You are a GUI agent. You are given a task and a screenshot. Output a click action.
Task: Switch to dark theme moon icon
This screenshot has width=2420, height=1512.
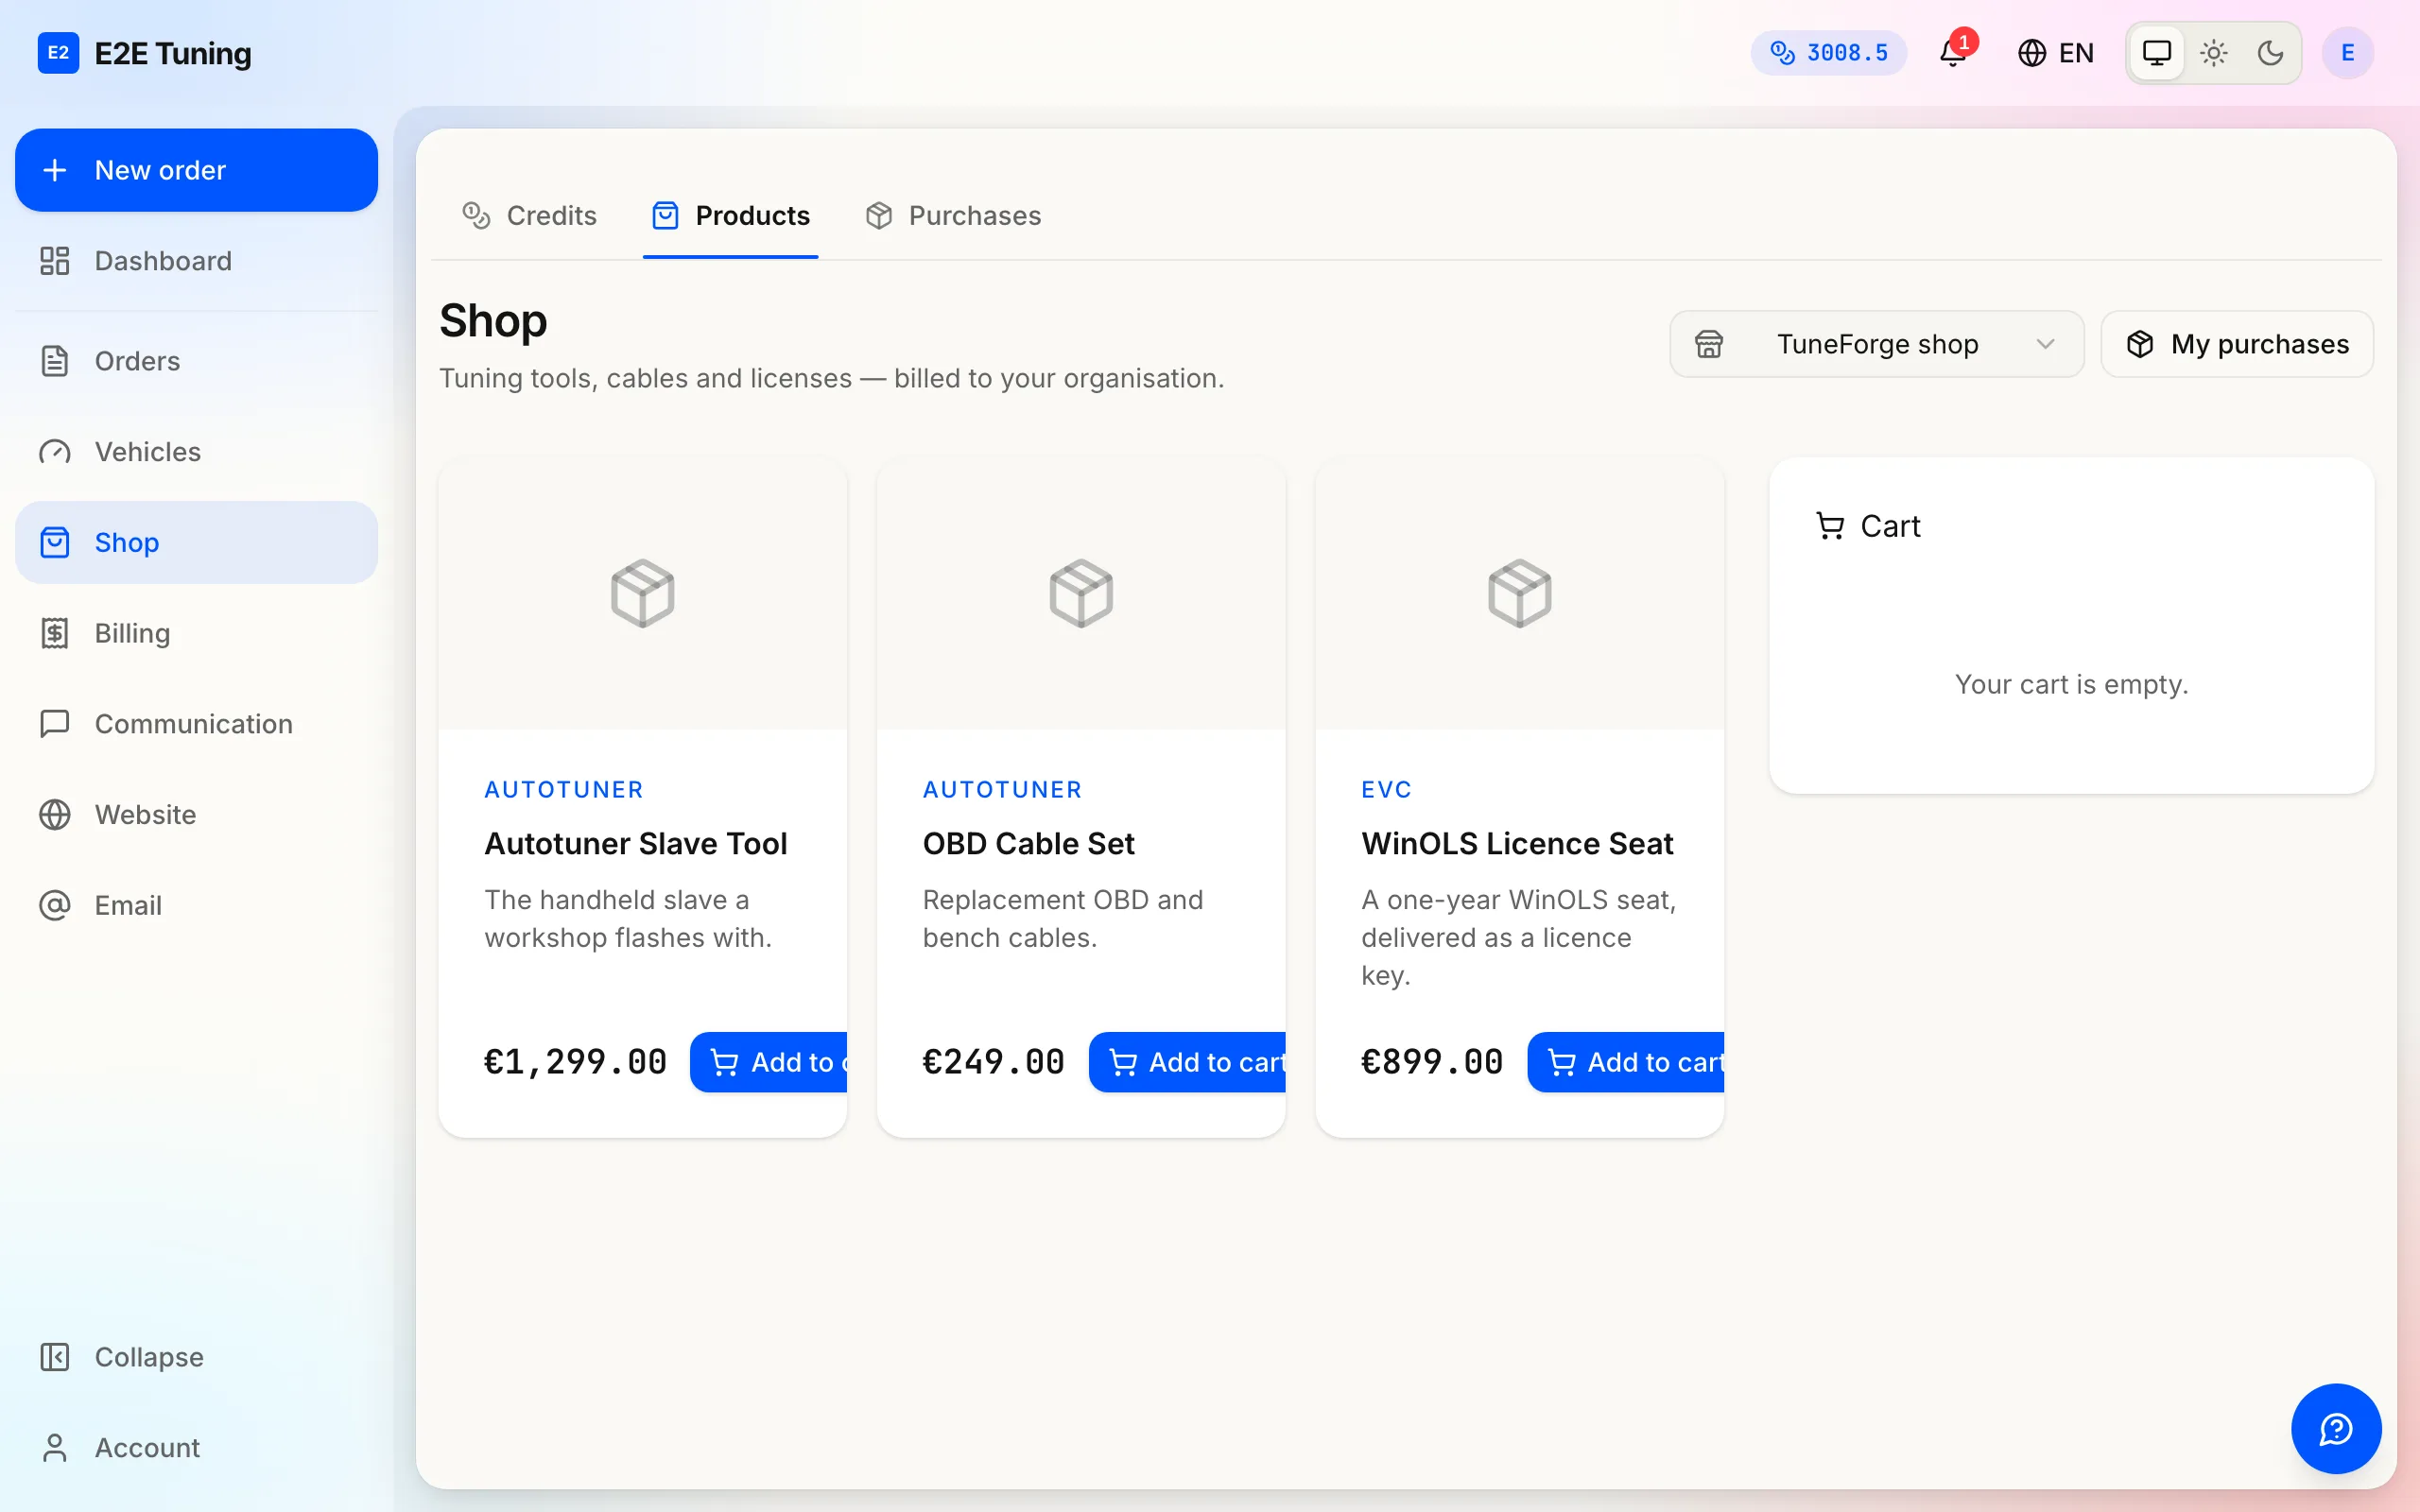tap(2271, 53)
